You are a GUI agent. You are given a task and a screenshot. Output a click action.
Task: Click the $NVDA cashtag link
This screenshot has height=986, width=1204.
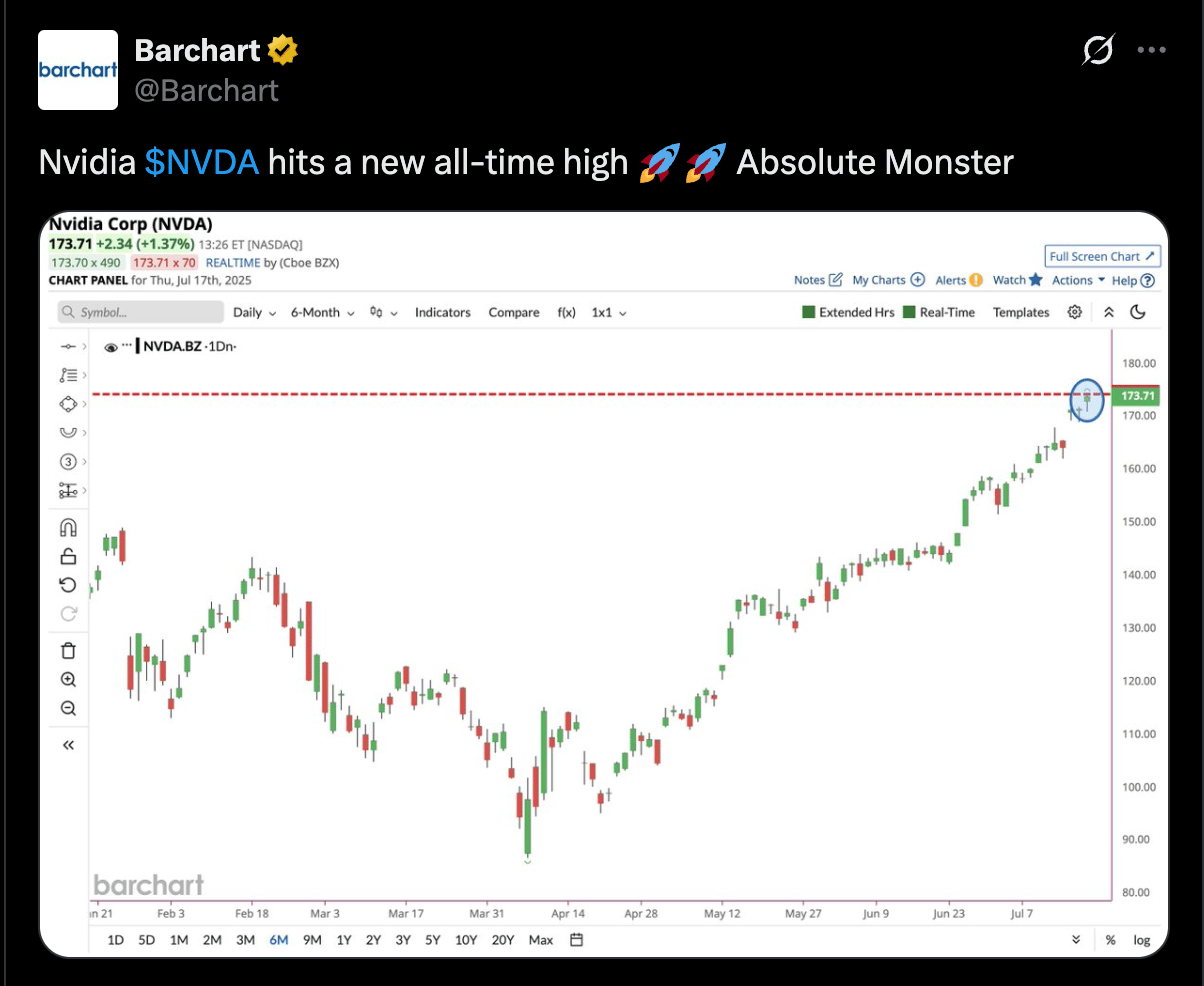(x=202, y=162)
